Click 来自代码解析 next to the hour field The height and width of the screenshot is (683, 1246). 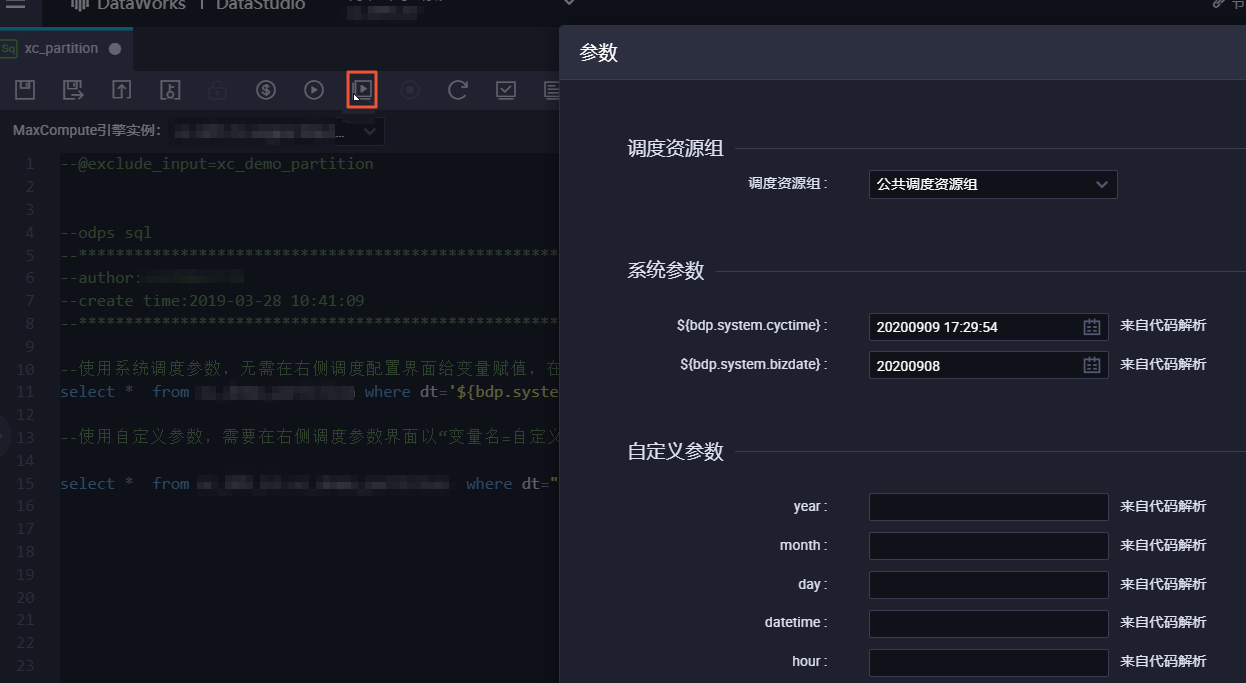pos(1163,662)
